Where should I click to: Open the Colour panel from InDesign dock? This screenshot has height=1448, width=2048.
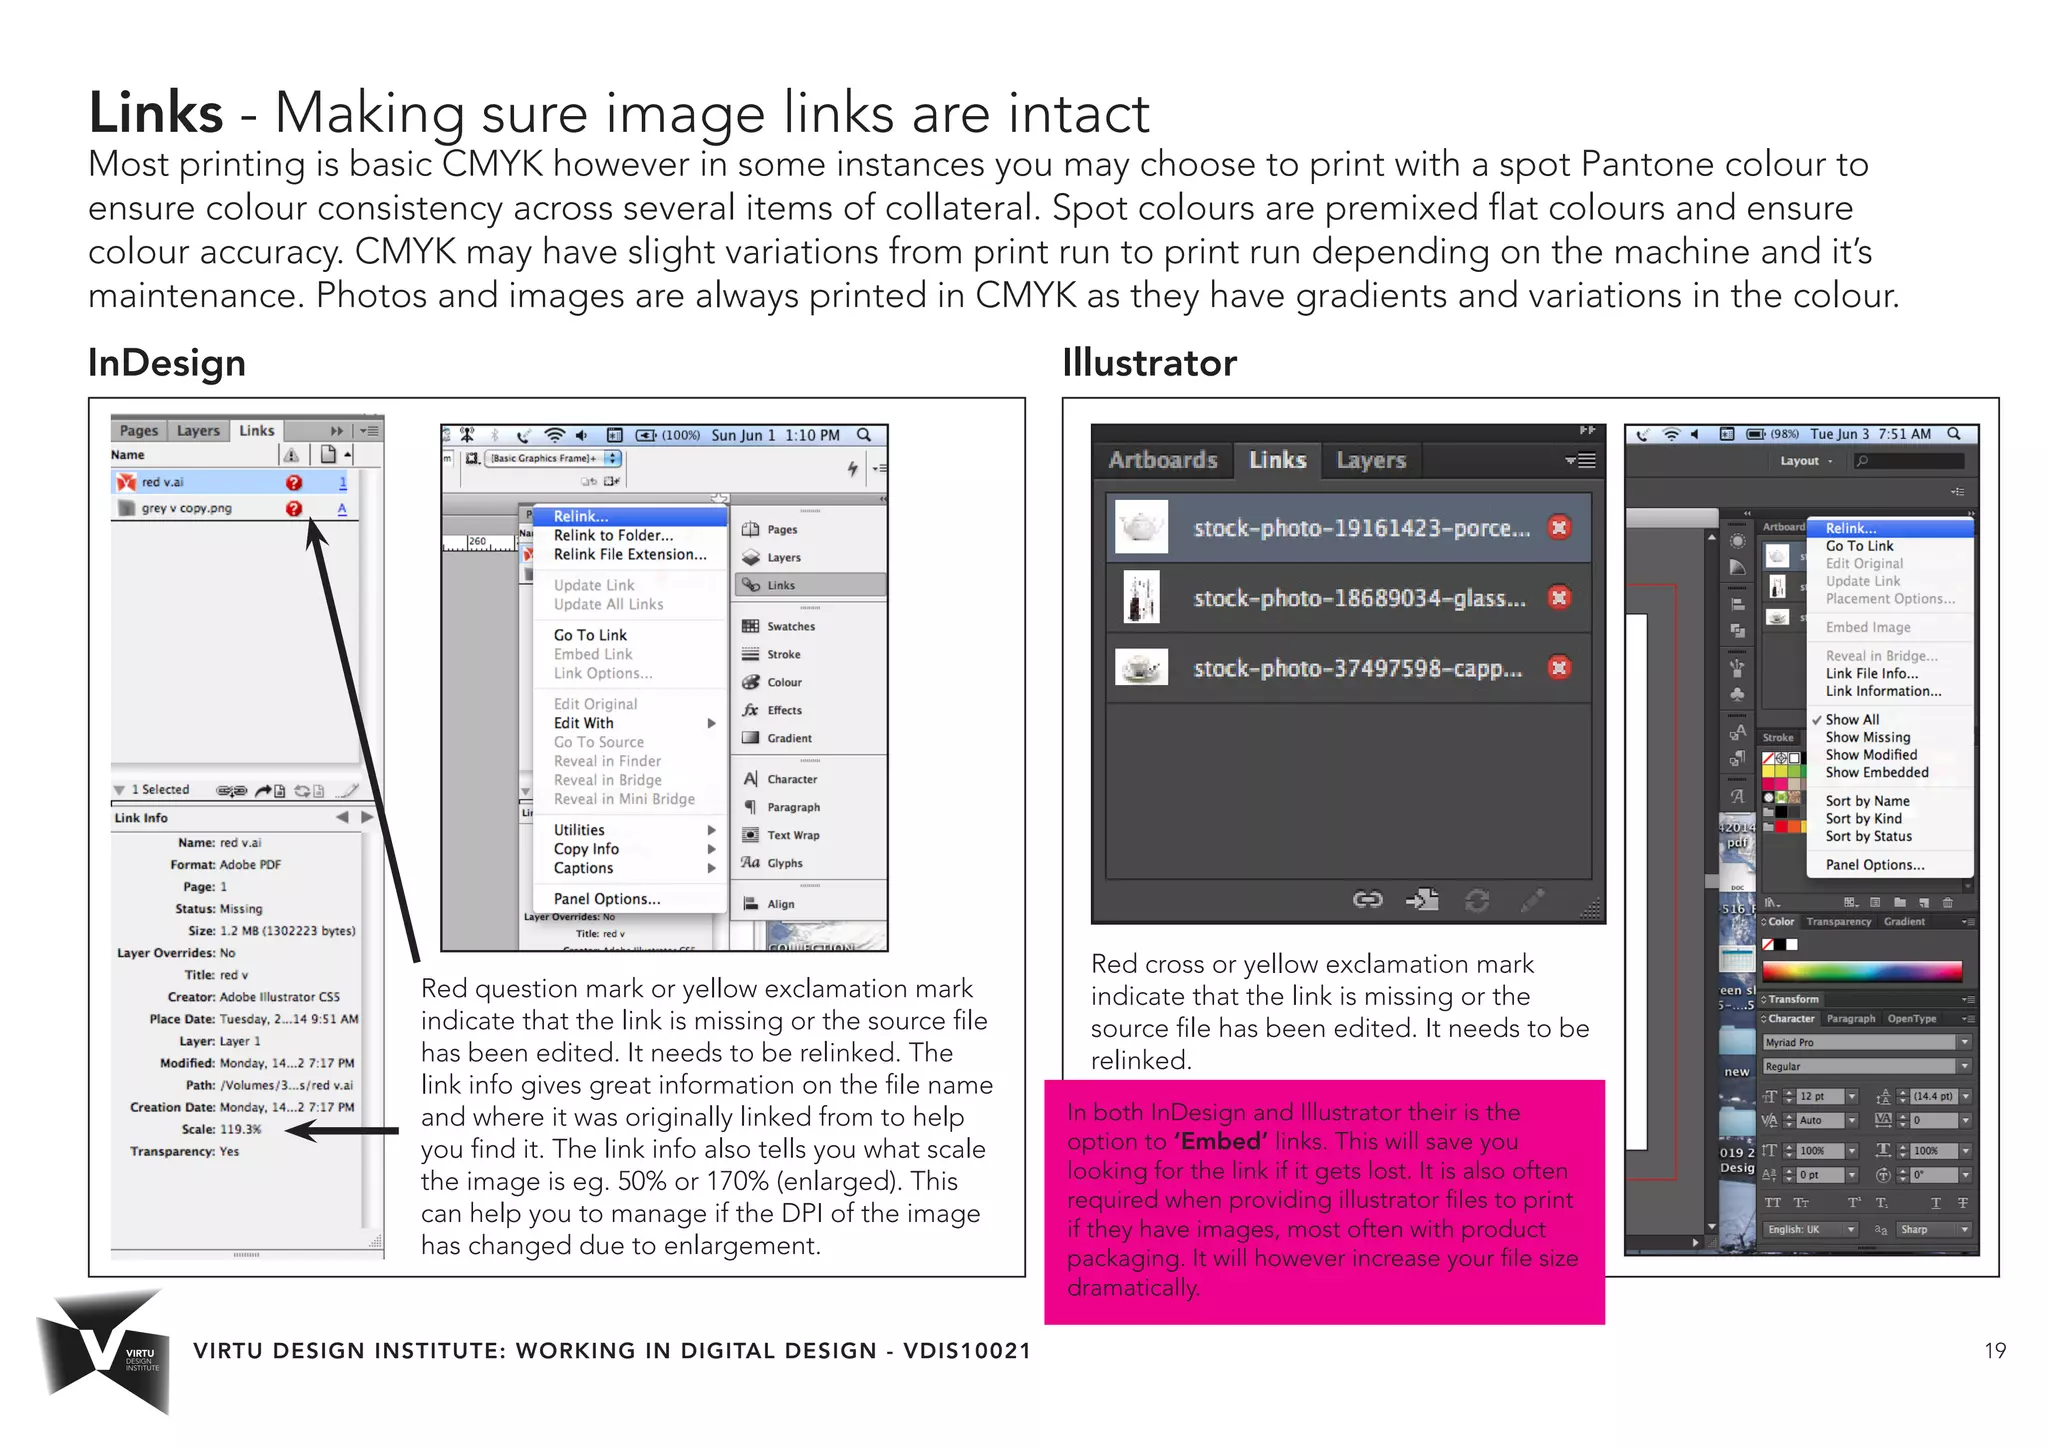click(x=772, y=682)
